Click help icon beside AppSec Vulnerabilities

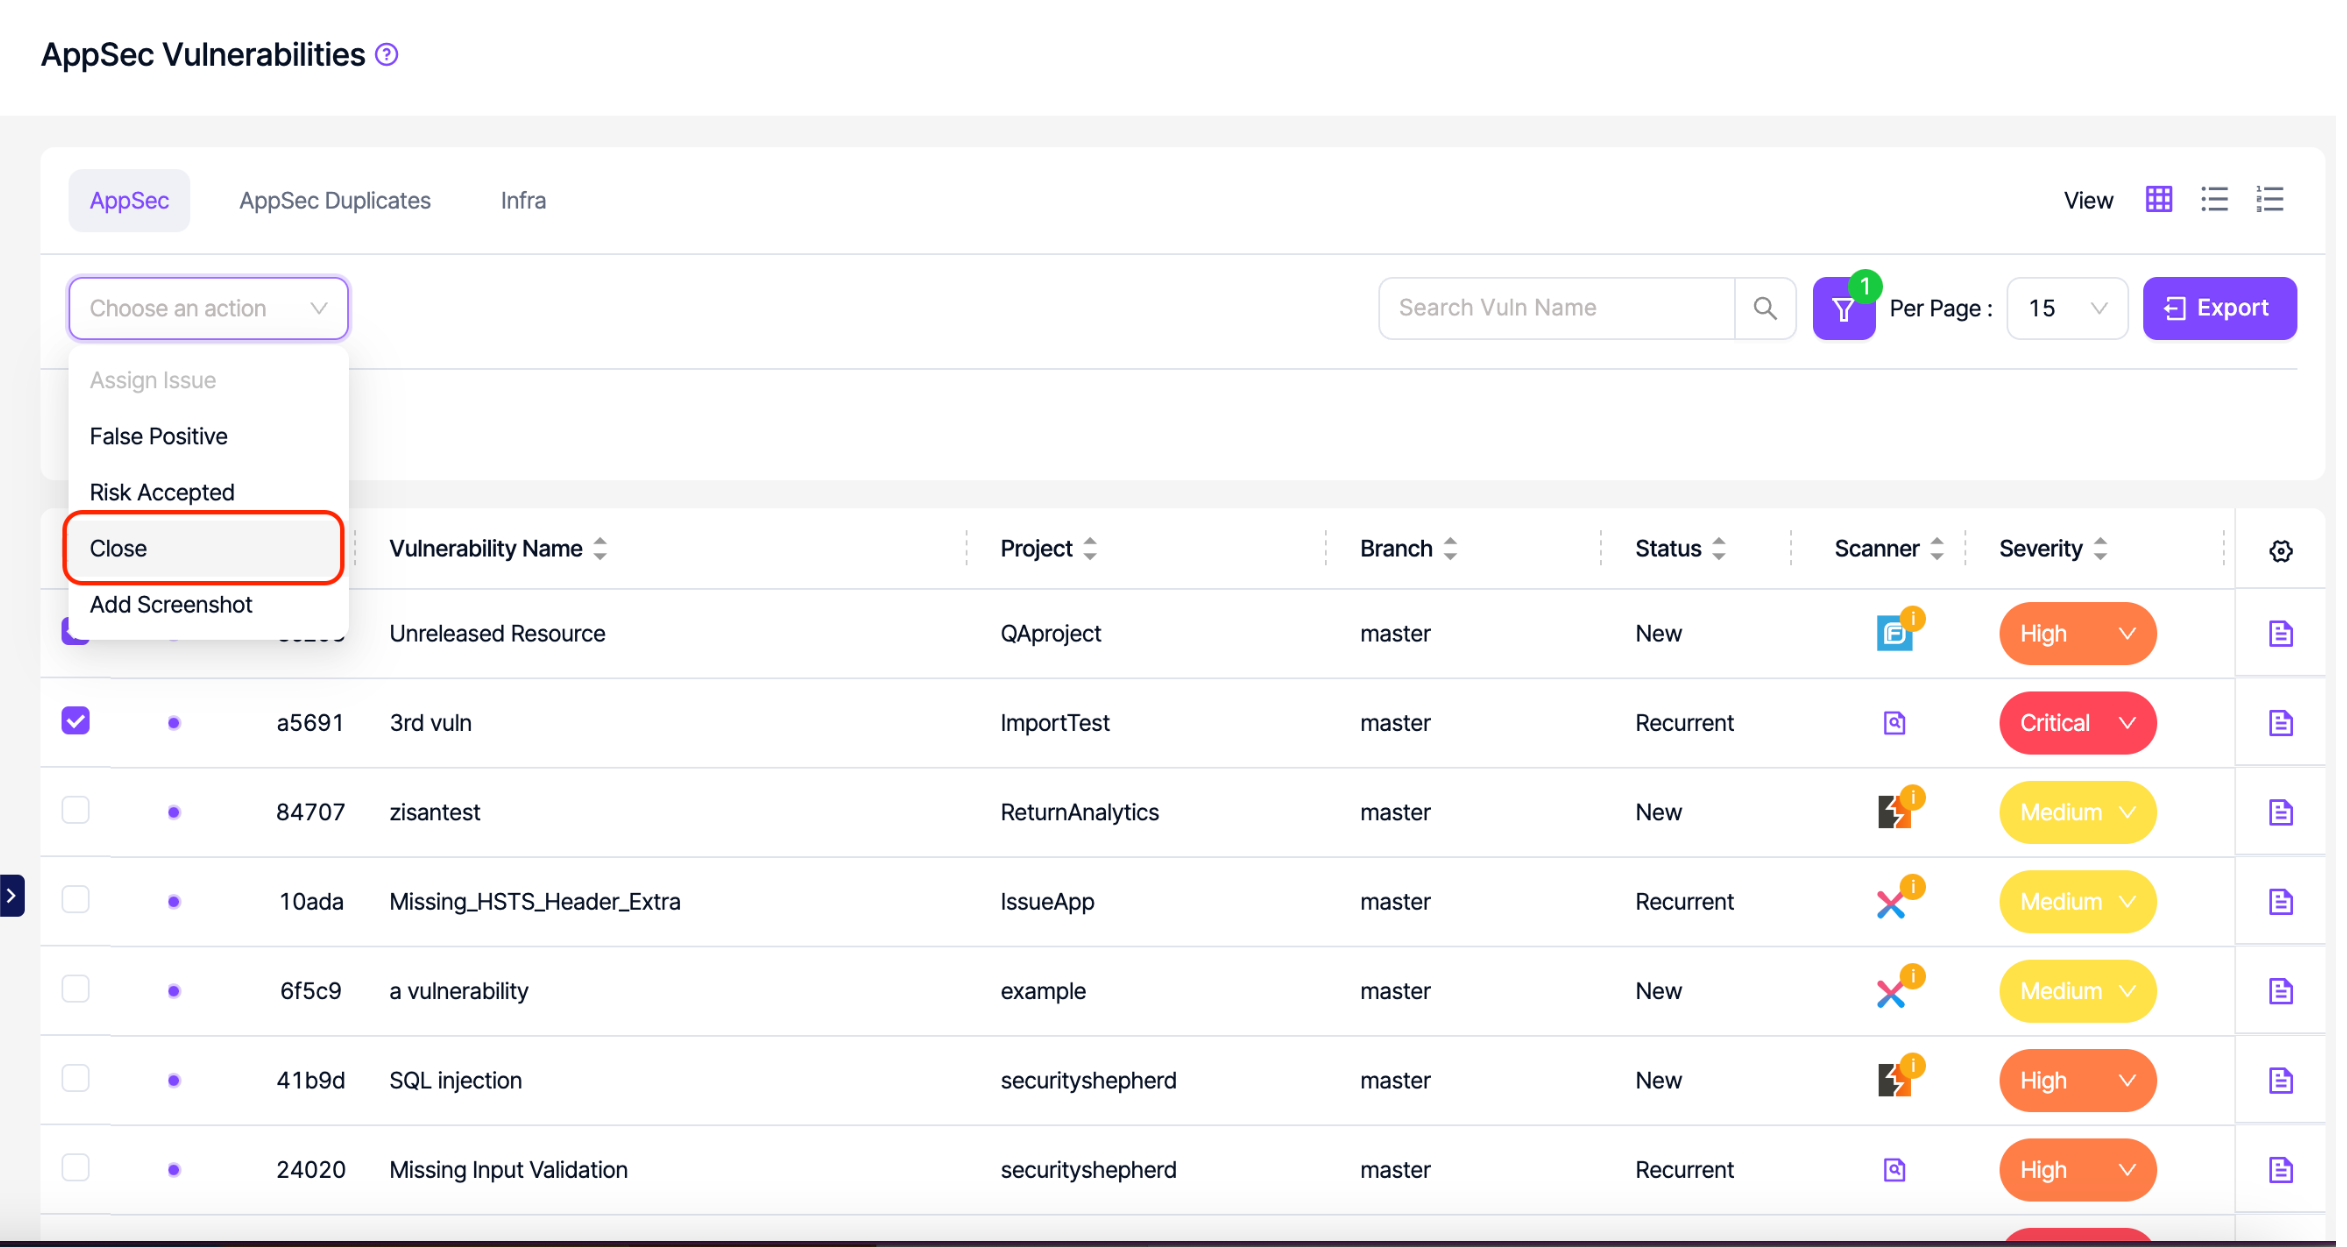tap(386, 55)
